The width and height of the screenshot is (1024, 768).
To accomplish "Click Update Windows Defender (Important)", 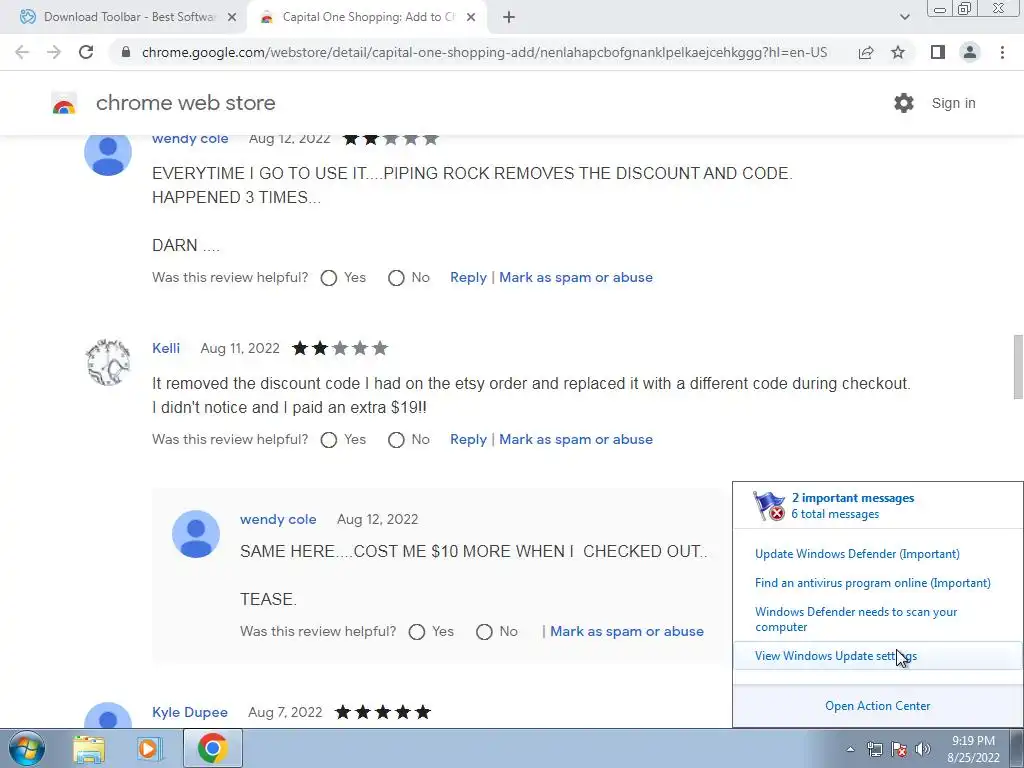I will [857, 554].
